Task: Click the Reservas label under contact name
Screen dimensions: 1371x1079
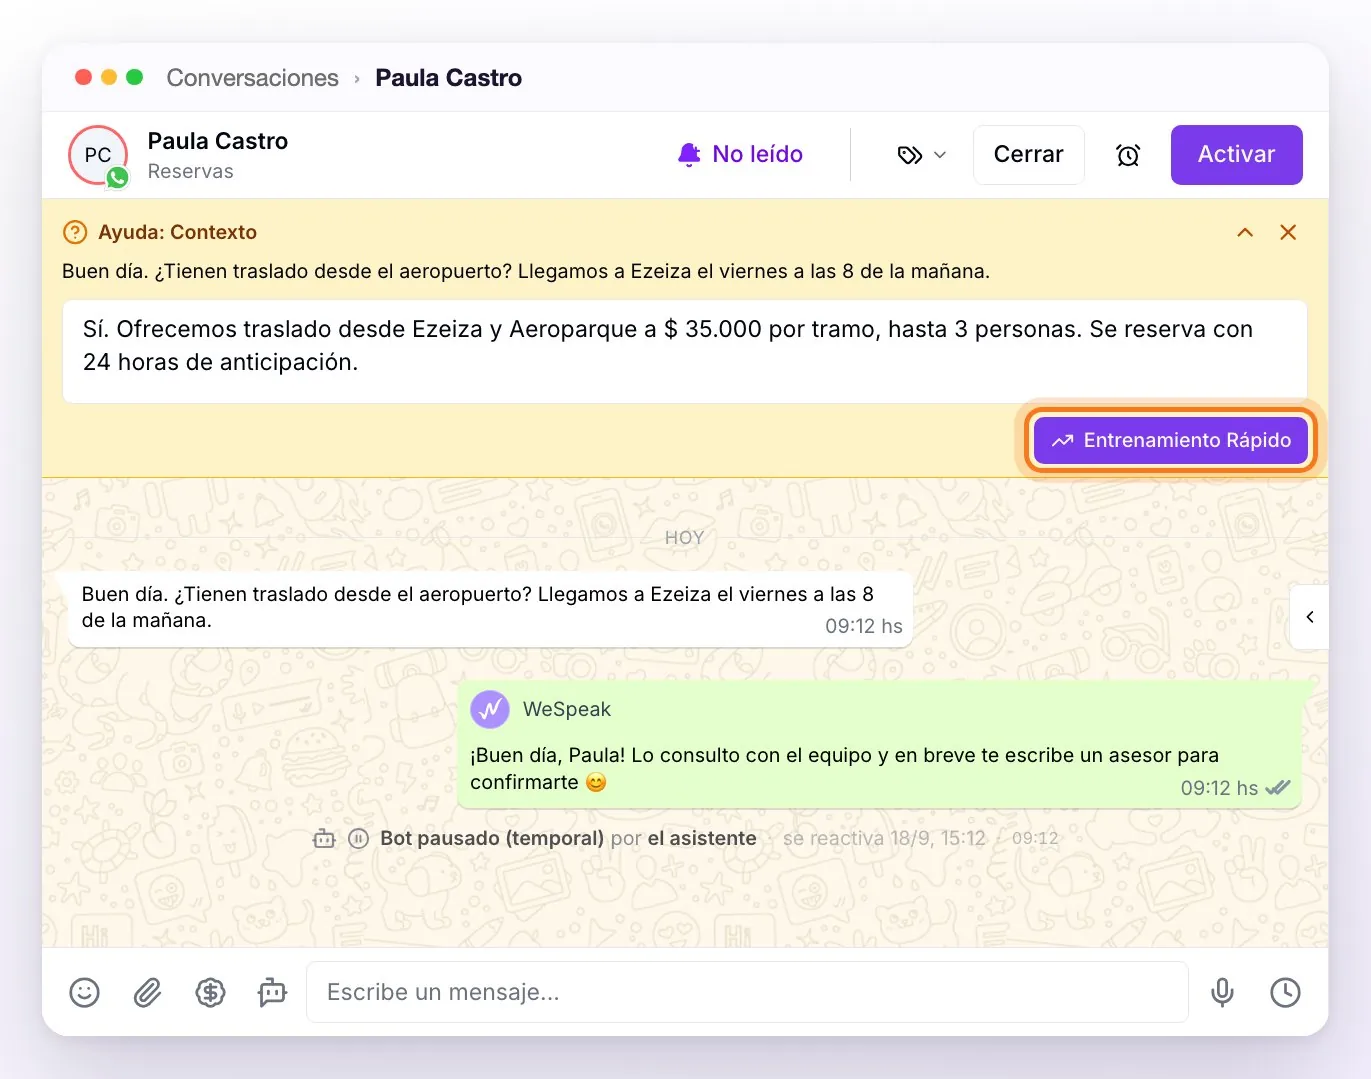Action: [x=190, y=171]
